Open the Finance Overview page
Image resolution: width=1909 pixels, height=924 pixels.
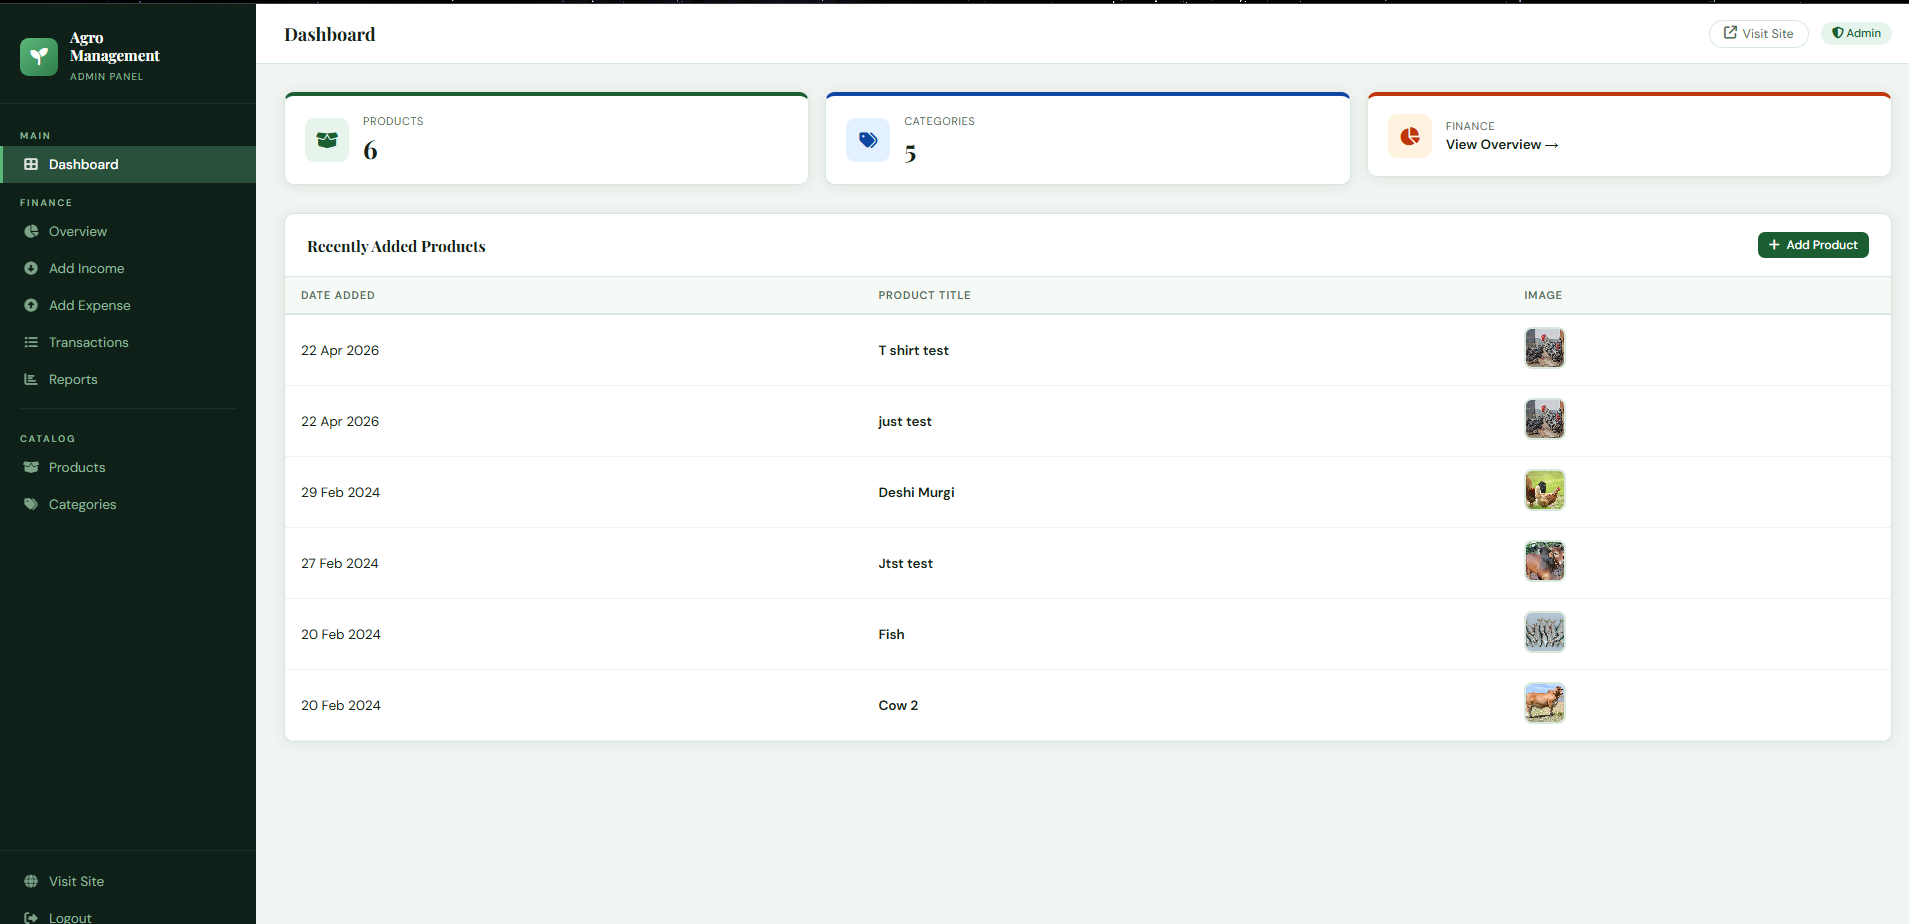click(x=128, y=231)
